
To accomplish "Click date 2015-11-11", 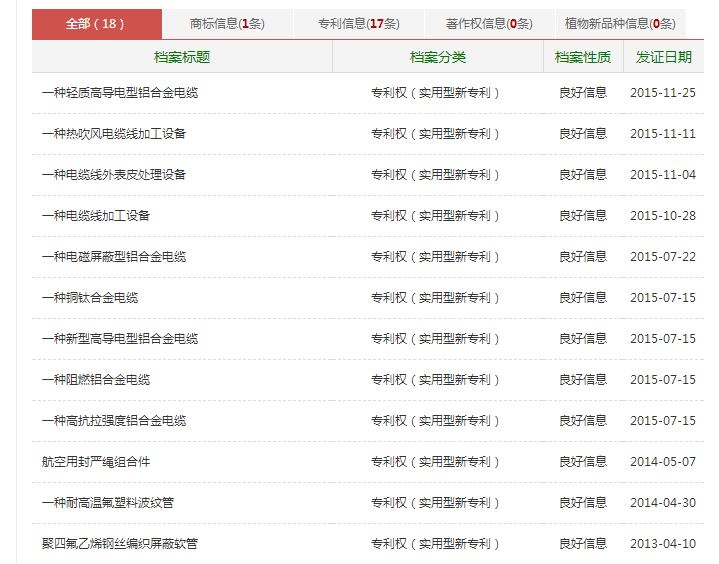I will point(663,134).
